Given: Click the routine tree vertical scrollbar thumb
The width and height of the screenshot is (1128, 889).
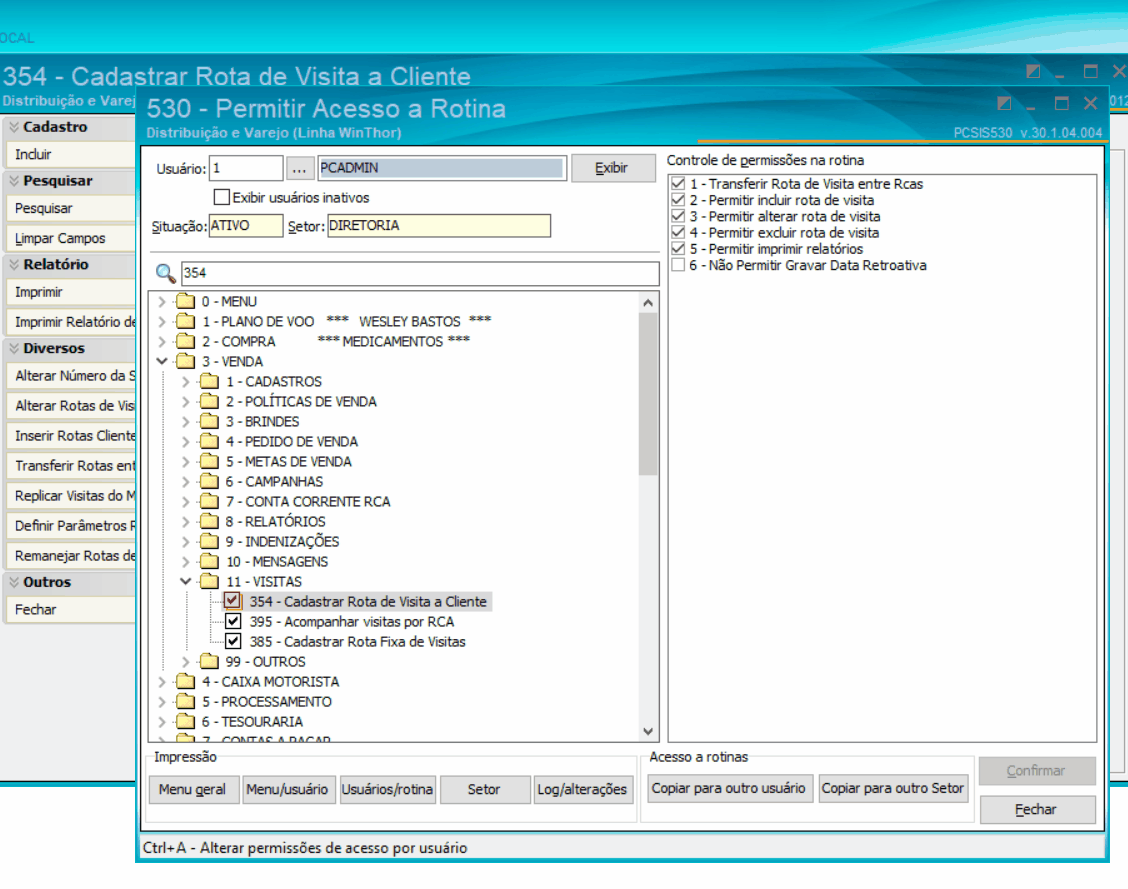Looking at the screenshot, I should tap(647, 394).
